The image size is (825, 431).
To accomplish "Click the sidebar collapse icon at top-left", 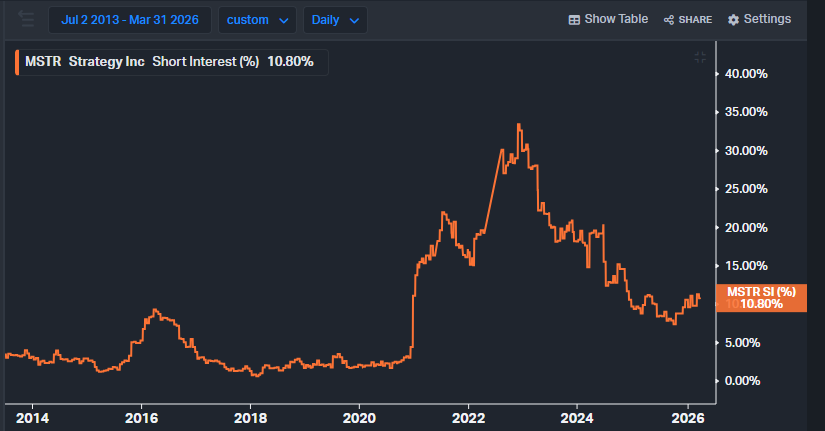I will pyautogui.click(x=26, y=19).
